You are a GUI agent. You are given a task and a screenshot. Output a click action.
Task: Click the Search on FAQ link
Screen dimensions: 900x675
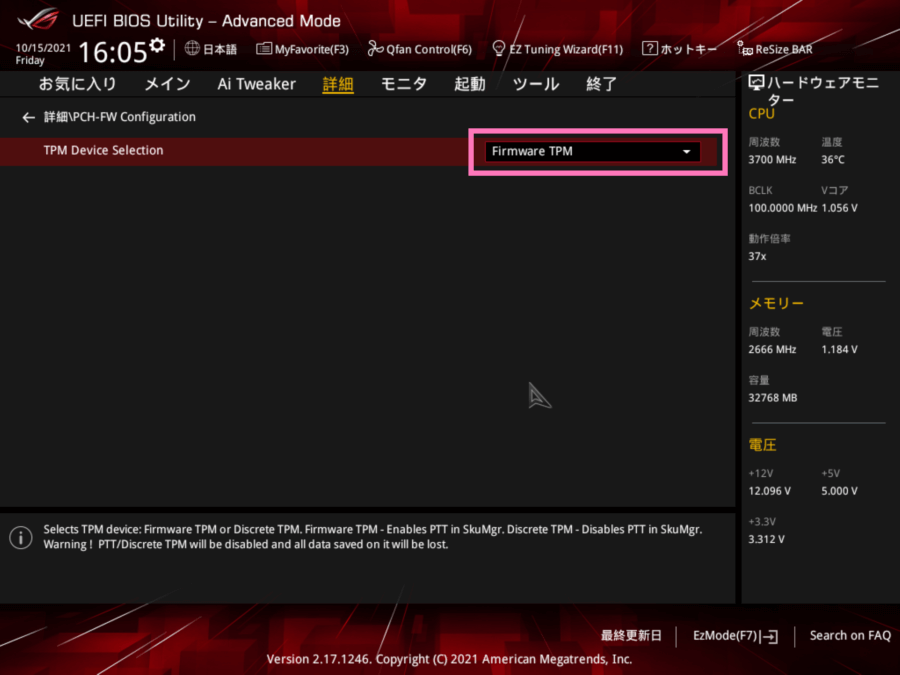click(x=849, y=635)
